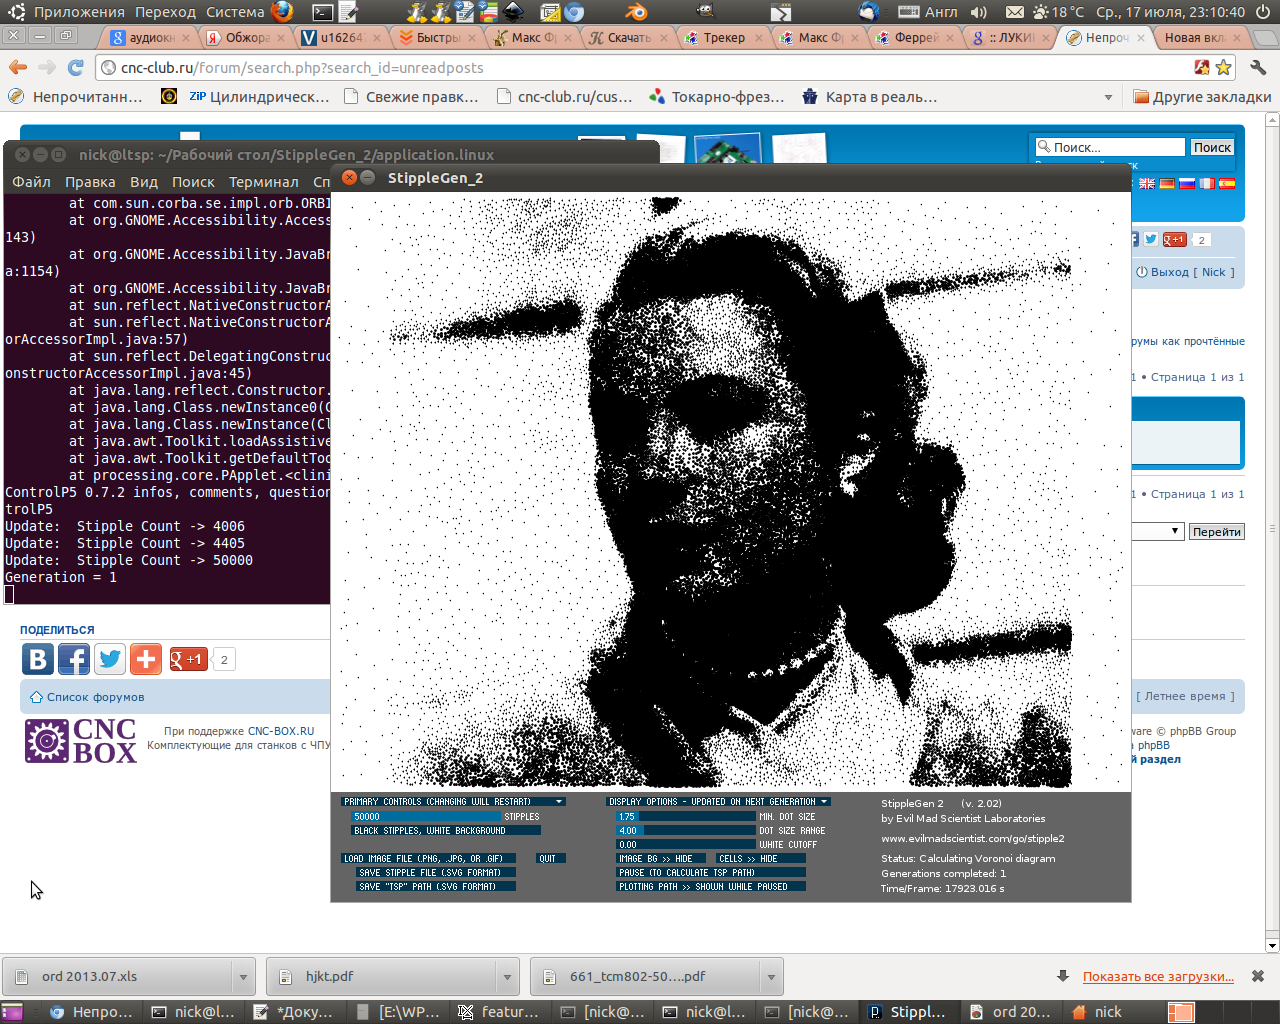Screen dimensions: 1280x1024
Task: Switch to the Трекер browser tab
Action: coord(724,37)
